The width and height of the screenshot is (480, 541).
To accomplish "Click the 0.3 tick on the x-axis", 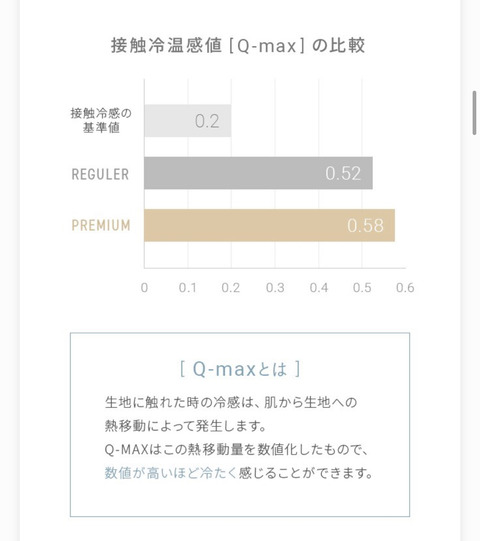I will click(x=275, y=288).
